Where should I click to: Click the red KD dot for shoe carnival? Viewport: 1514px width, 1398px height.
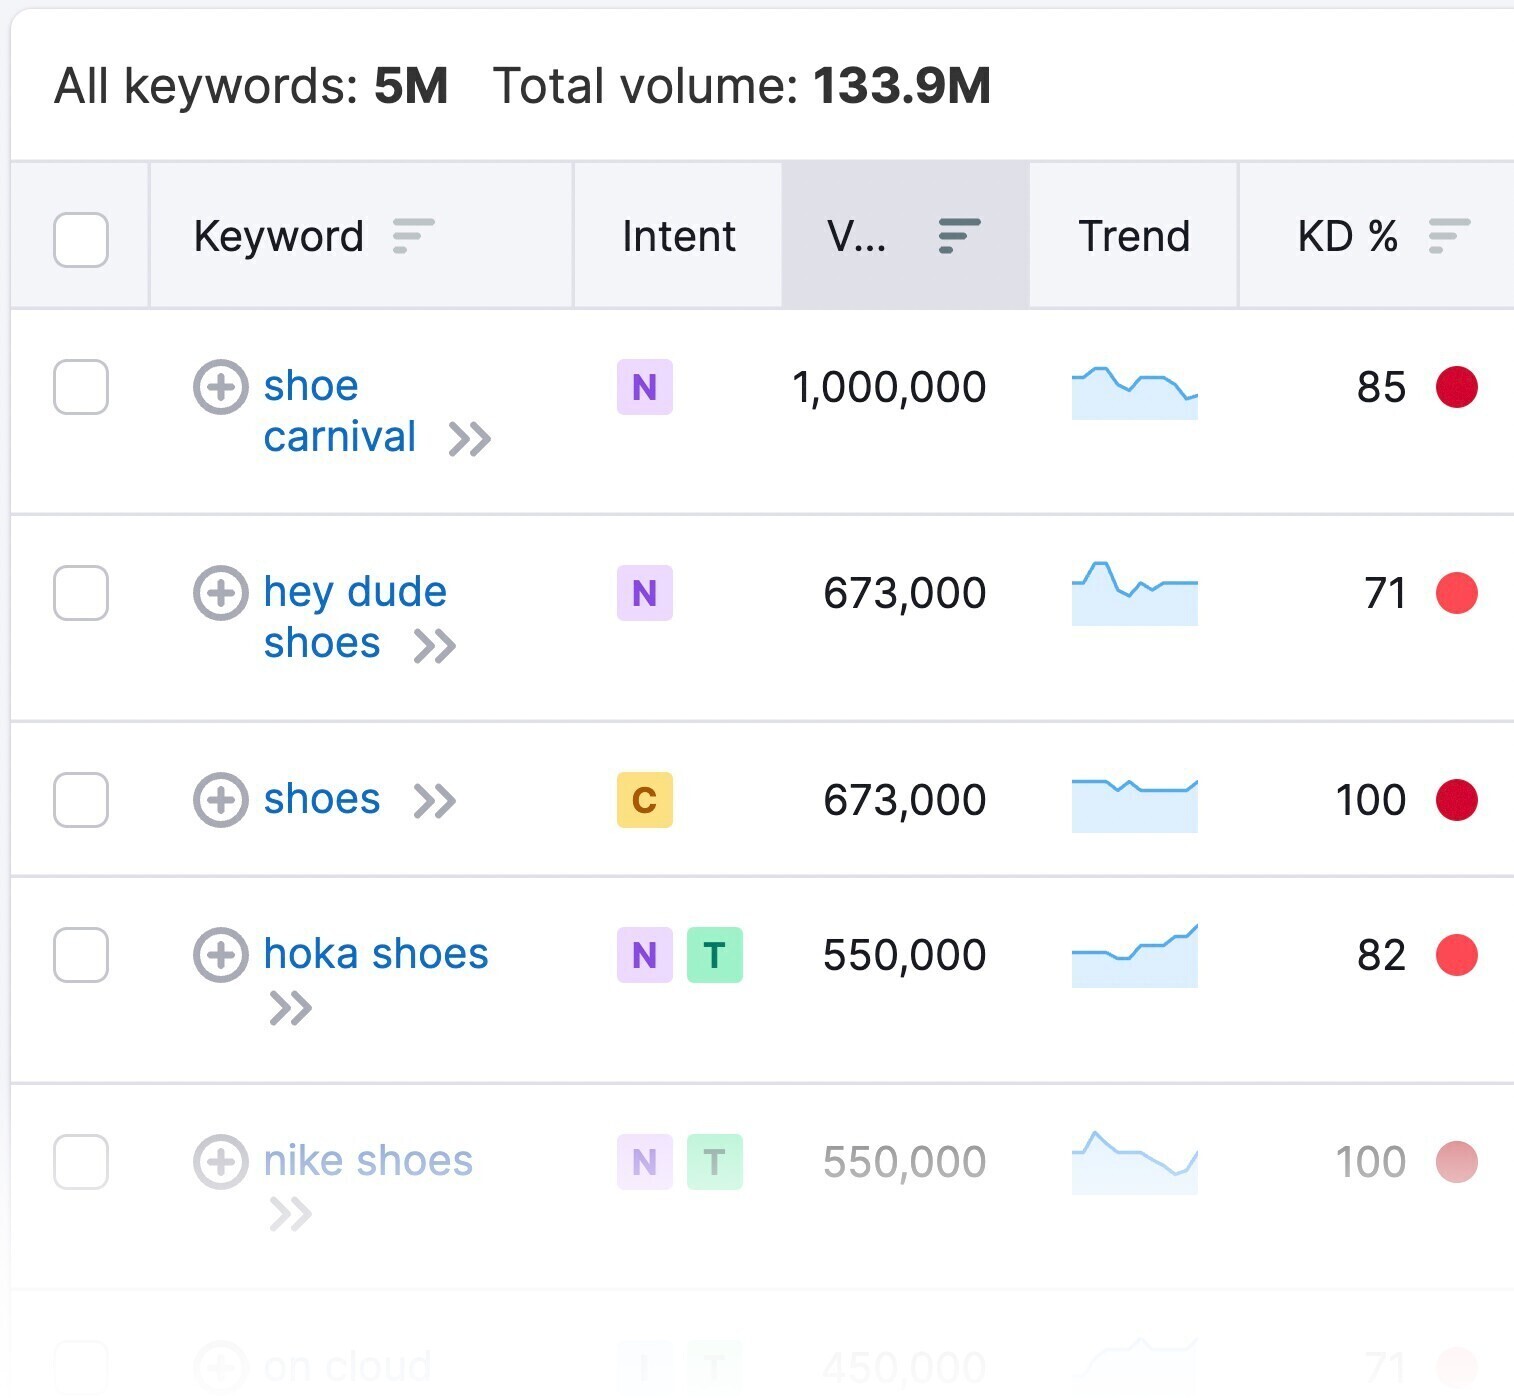point(1457,387)
